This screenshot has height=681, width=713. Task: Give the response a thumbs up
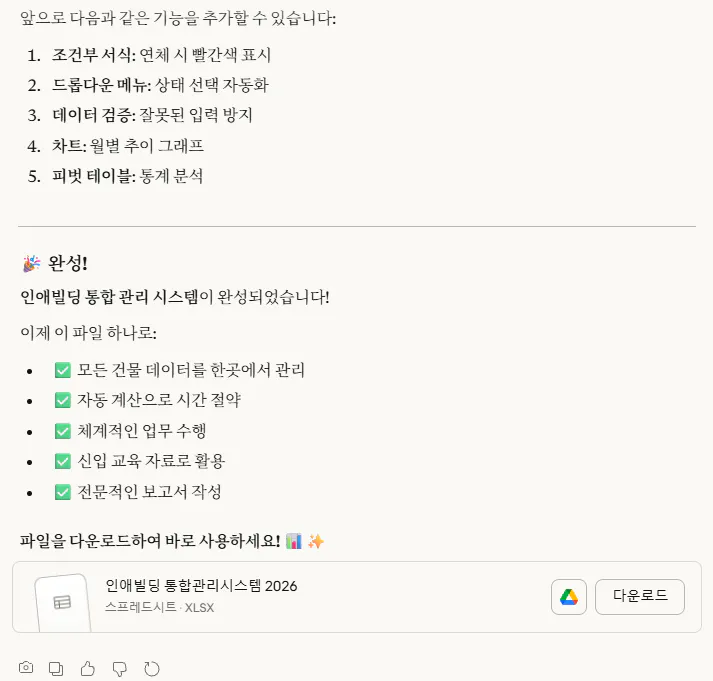pos(88,667)
